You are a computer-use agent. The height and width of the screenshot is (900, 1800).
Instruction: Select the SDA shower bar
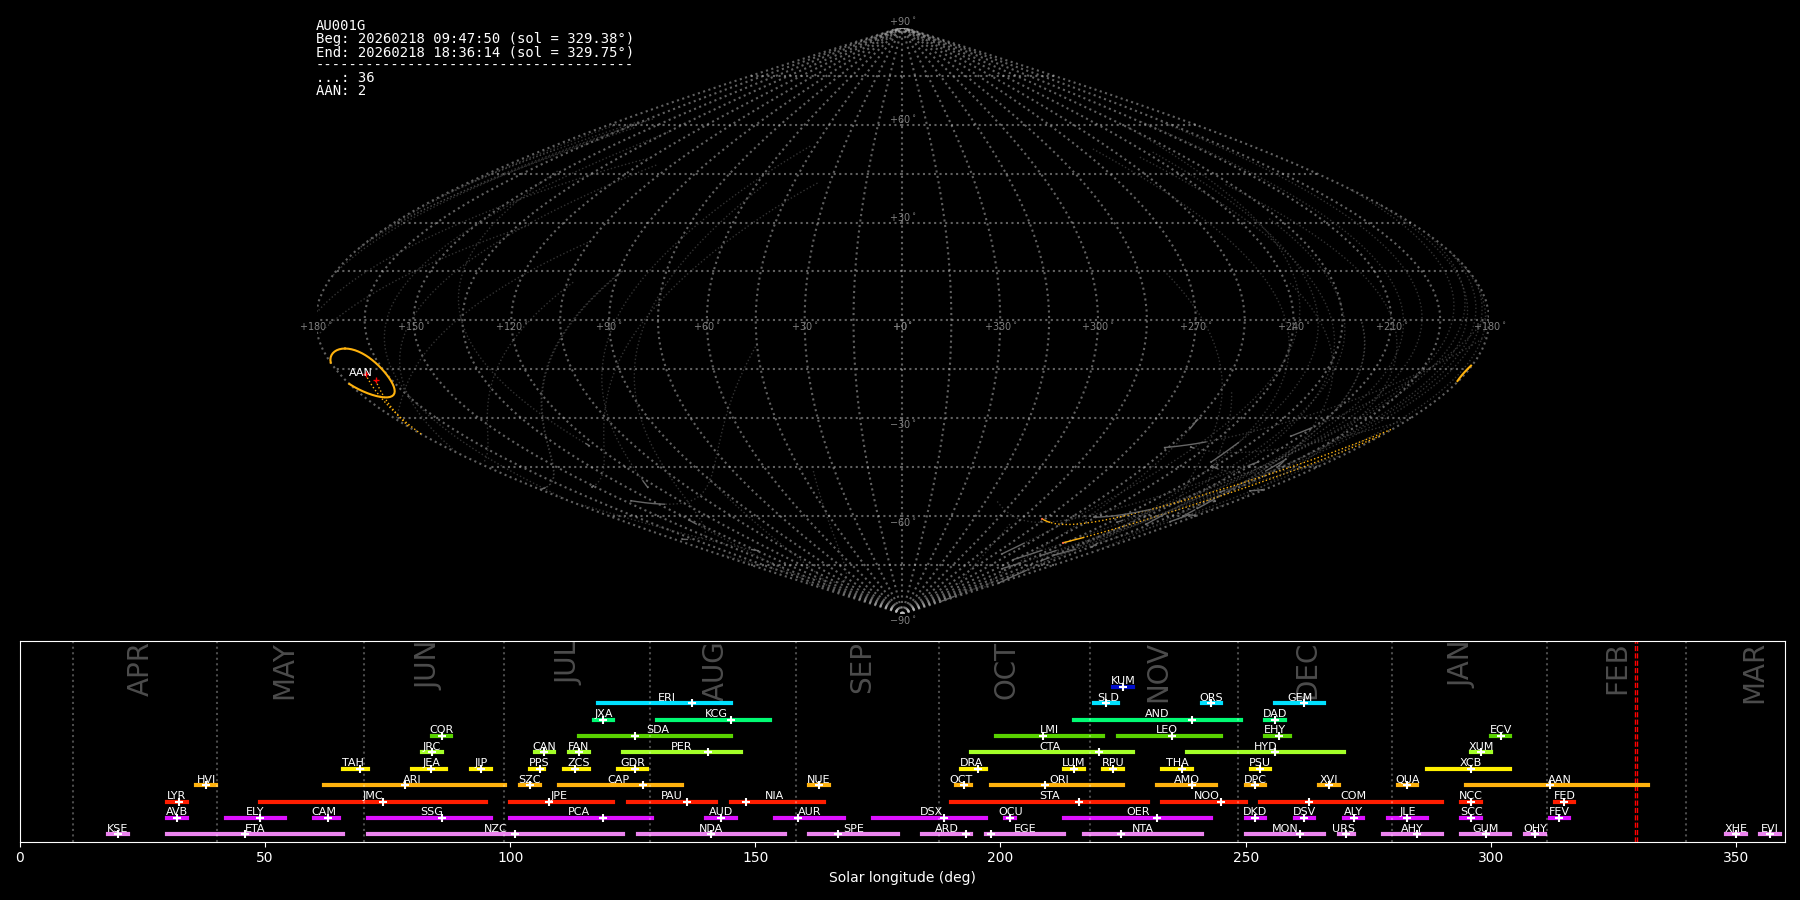pyautogui.click(x=655, y=736)
